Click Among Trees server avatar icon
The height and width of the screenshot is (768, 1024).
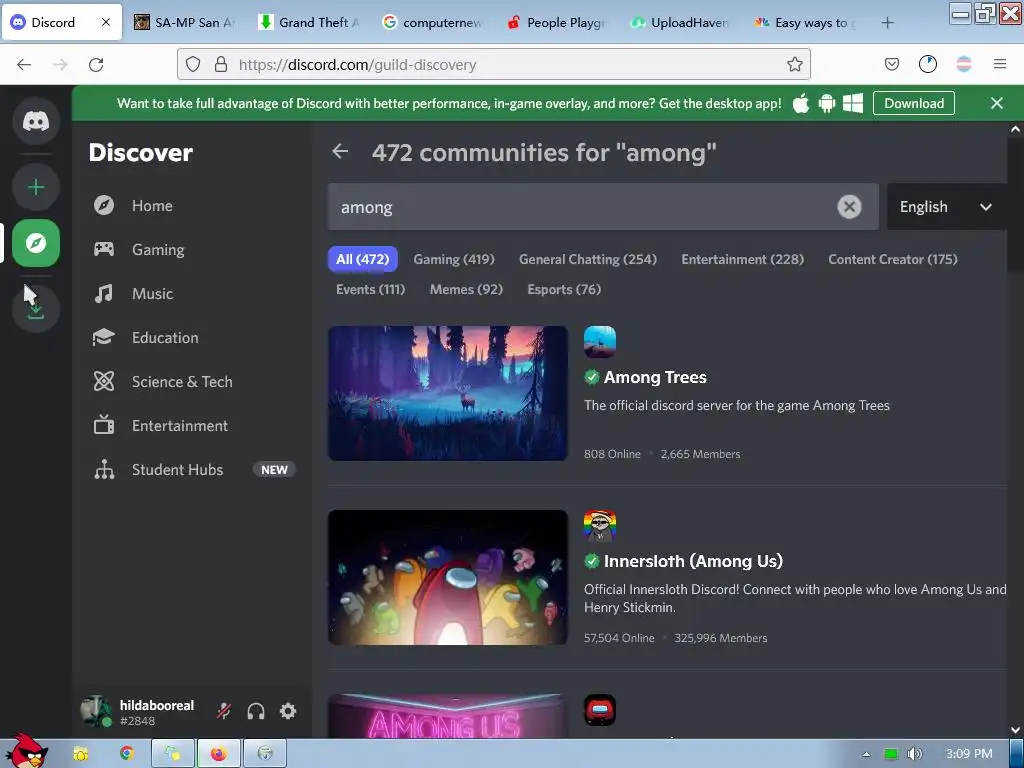tap(600, 342)
